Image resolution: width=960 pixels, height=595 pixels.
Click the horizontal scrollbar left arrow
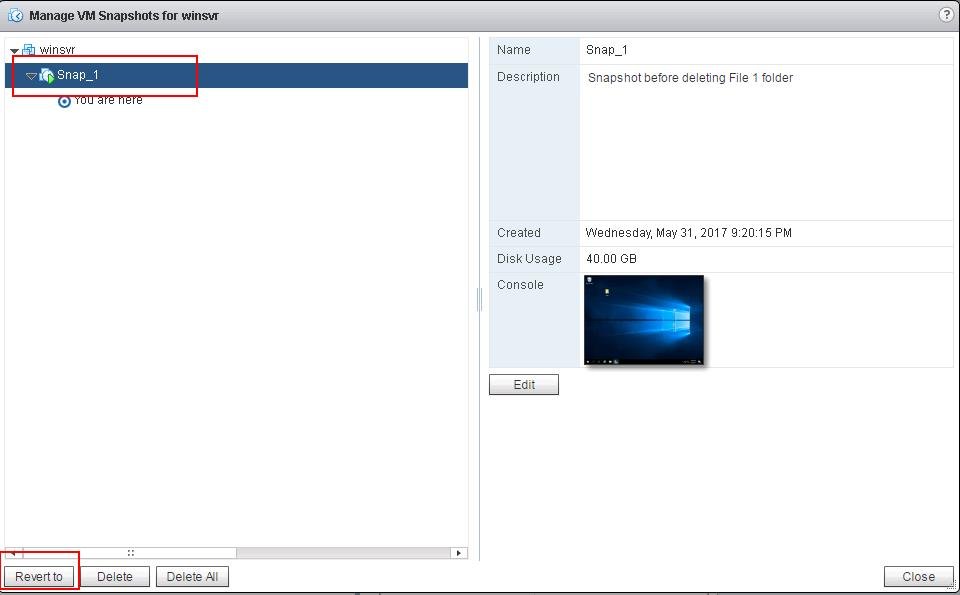click(13, 553)
